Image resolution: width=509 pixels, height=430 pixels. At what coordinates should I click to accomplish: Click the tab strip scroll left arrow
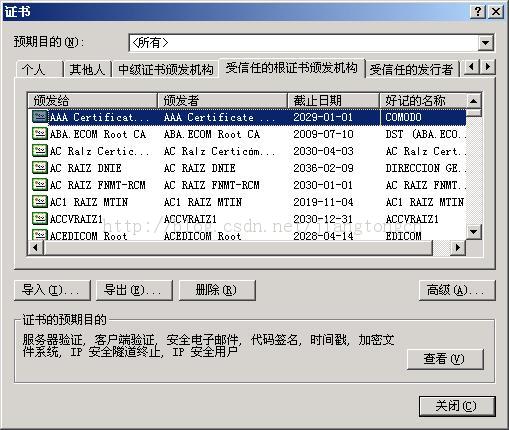point(472,67)
